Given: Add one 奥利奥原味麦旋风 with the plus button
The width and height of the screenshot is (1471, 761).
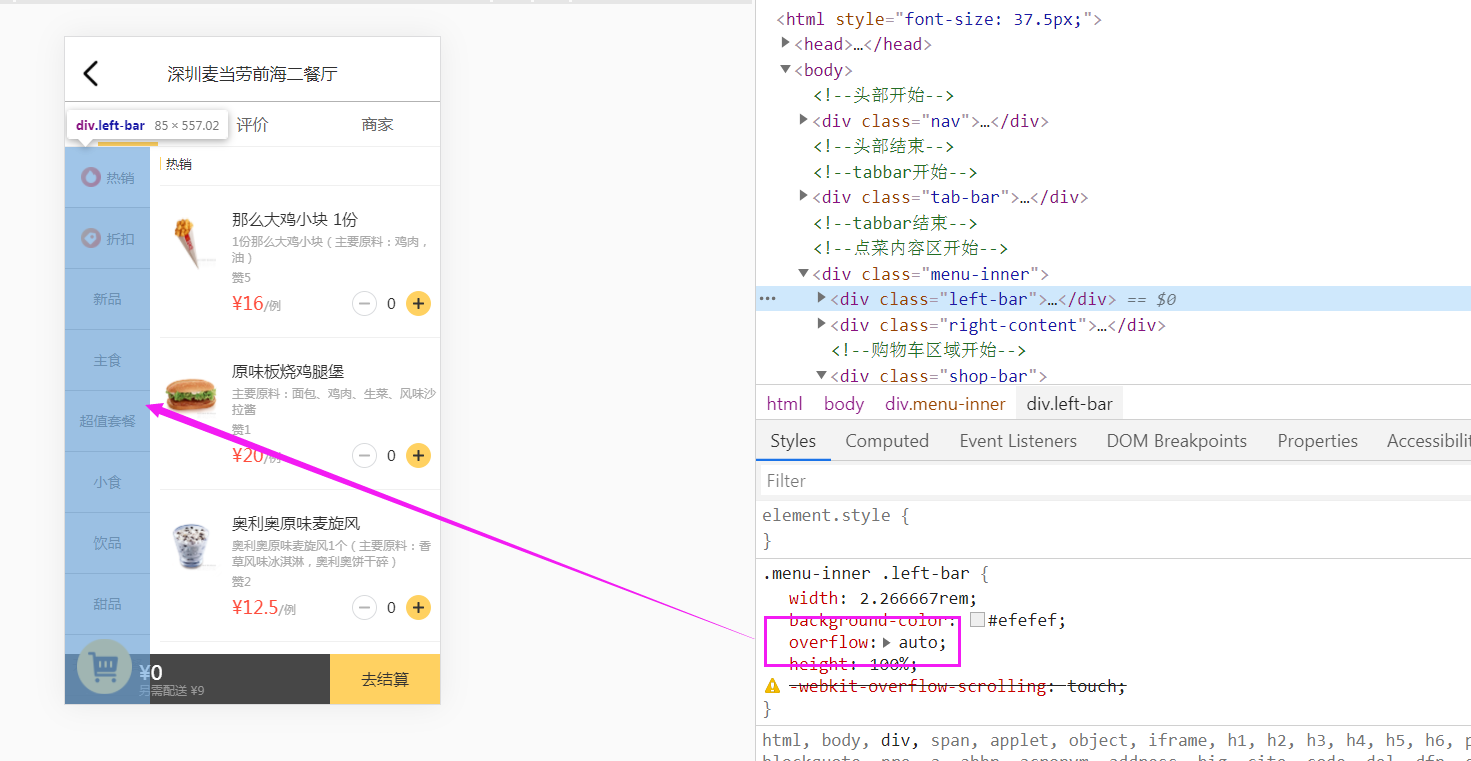Looking at the screenshot, I should [x=418, y=607].
